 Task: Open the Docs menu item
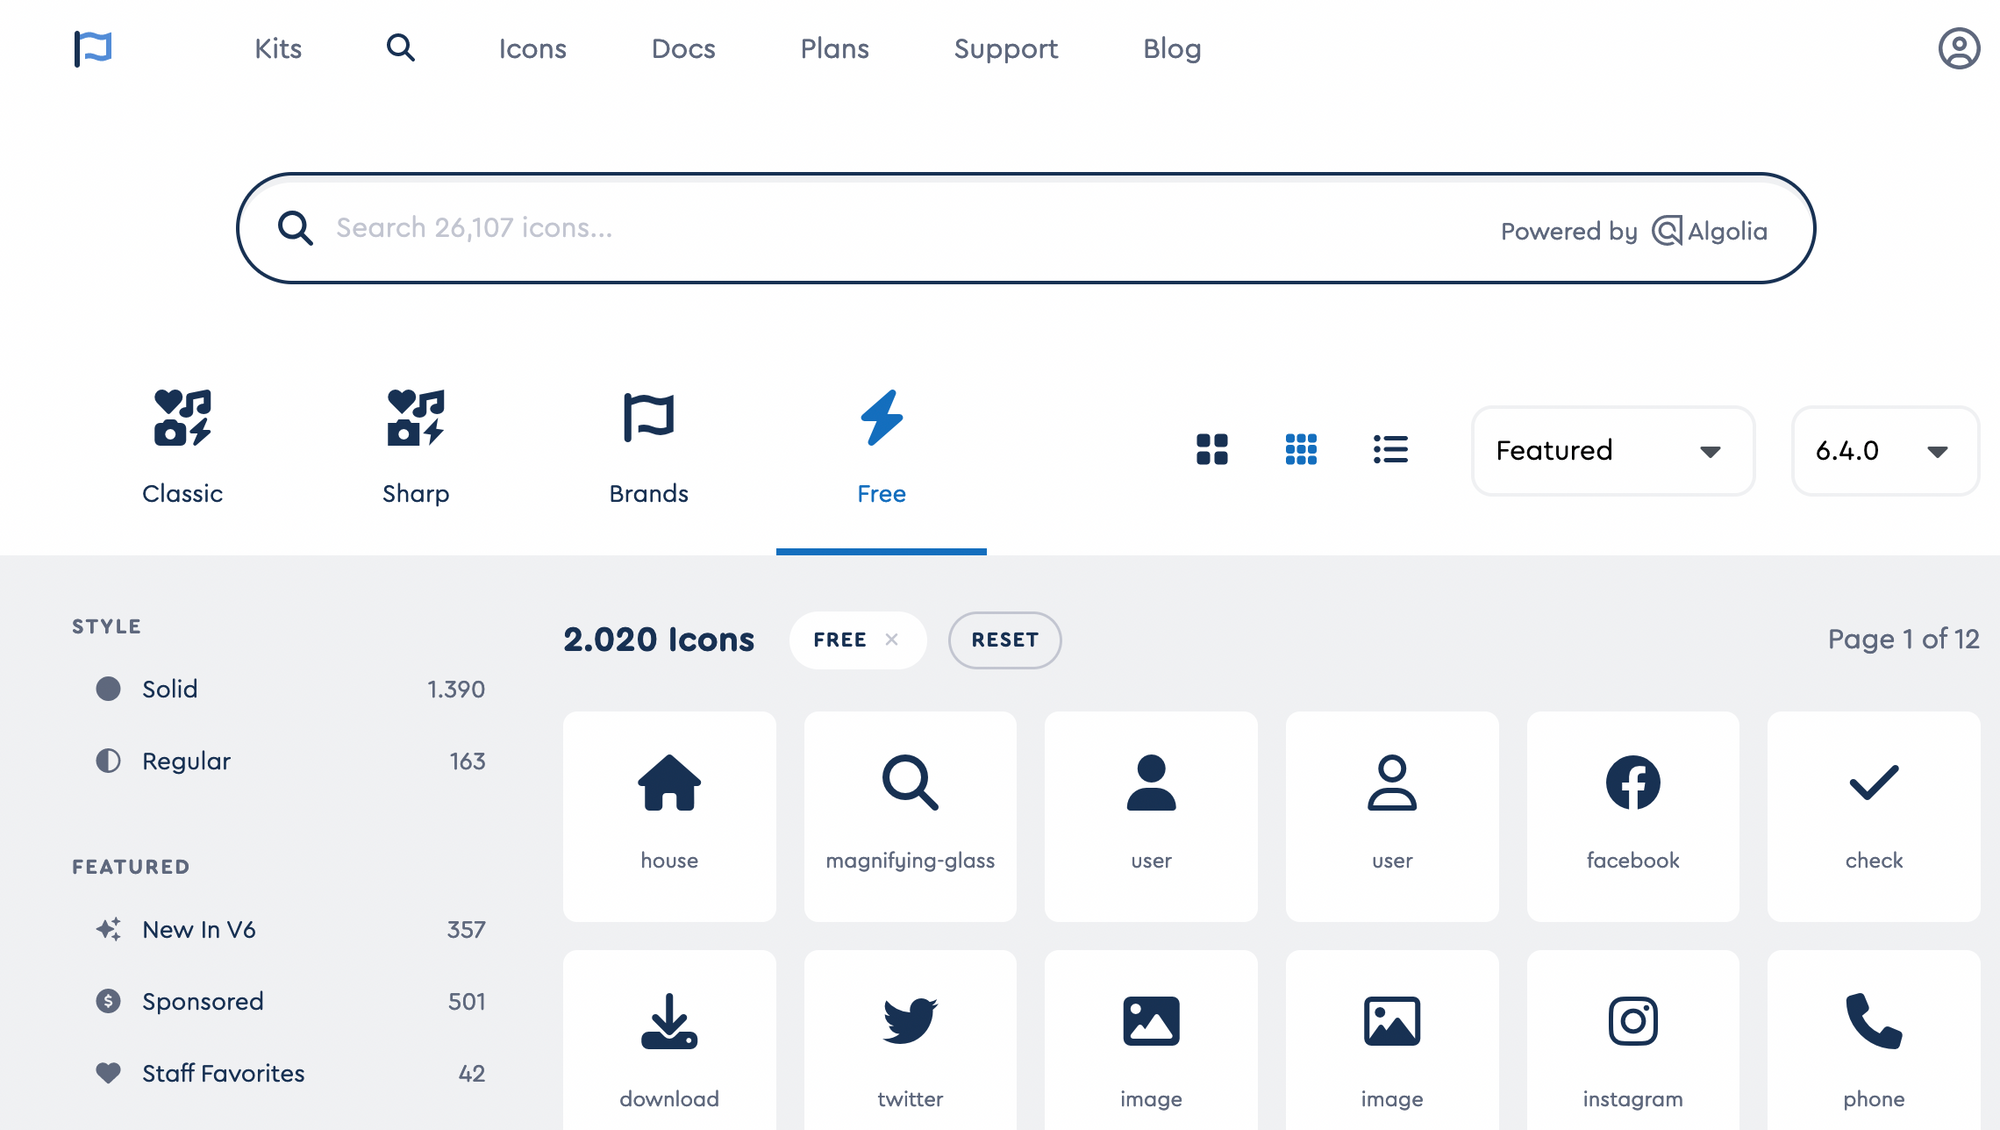tap(683, 48)
